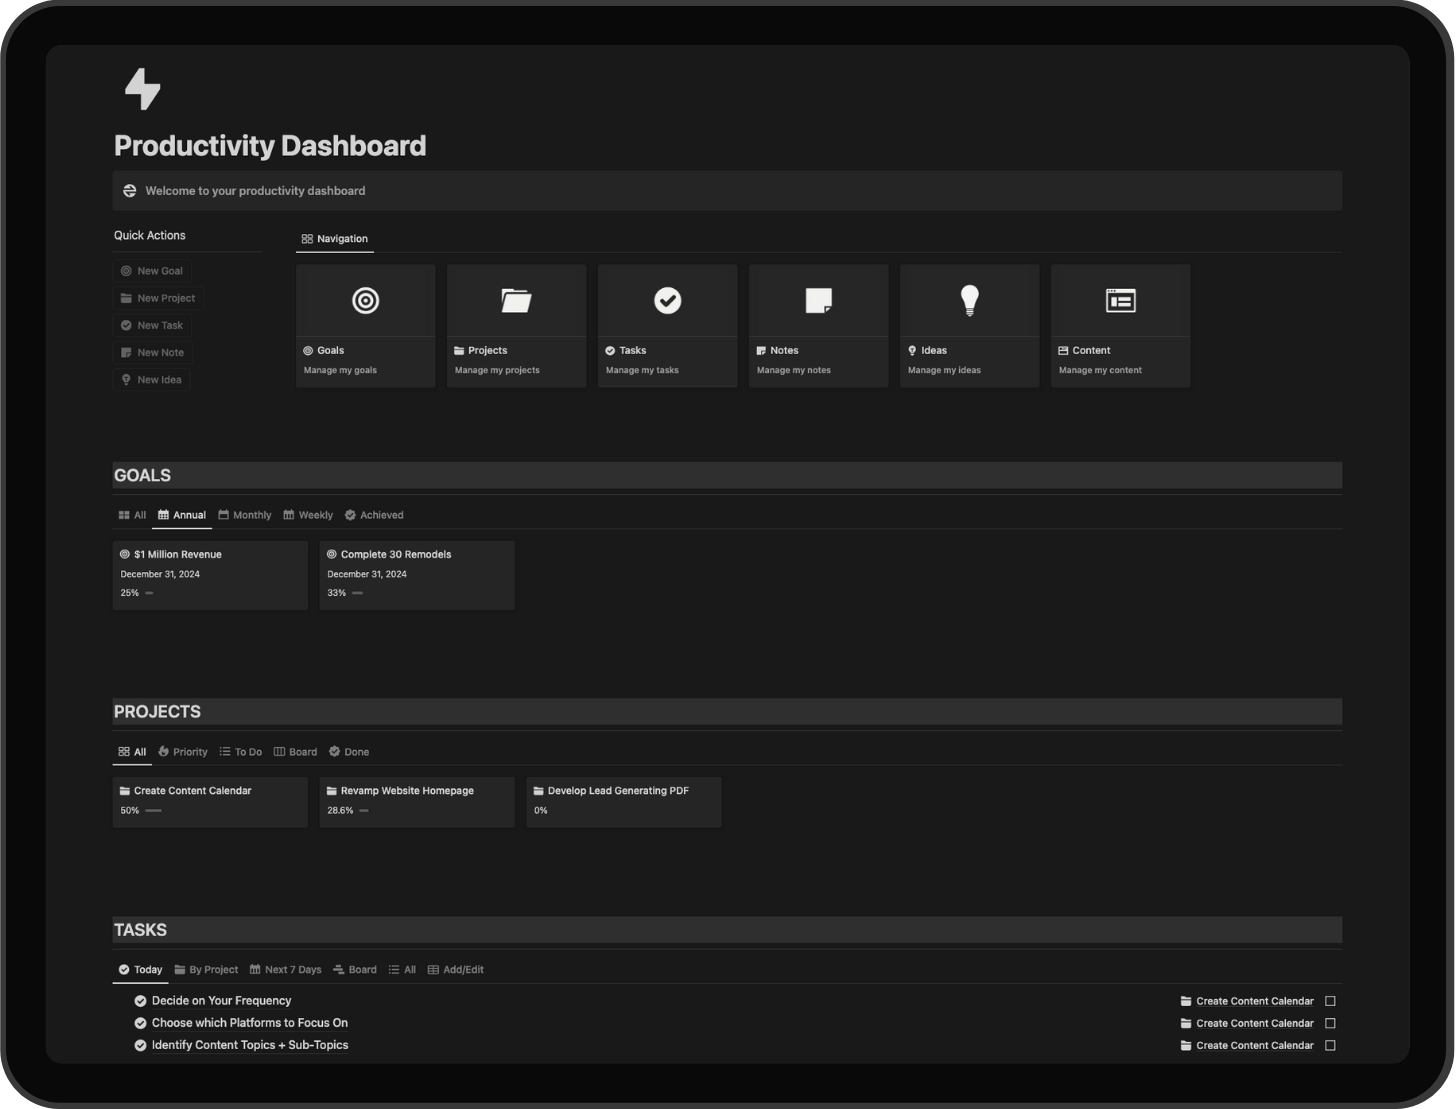Select the Priority tab in Projects
1456x1109 pixels.
coord(183,752)
